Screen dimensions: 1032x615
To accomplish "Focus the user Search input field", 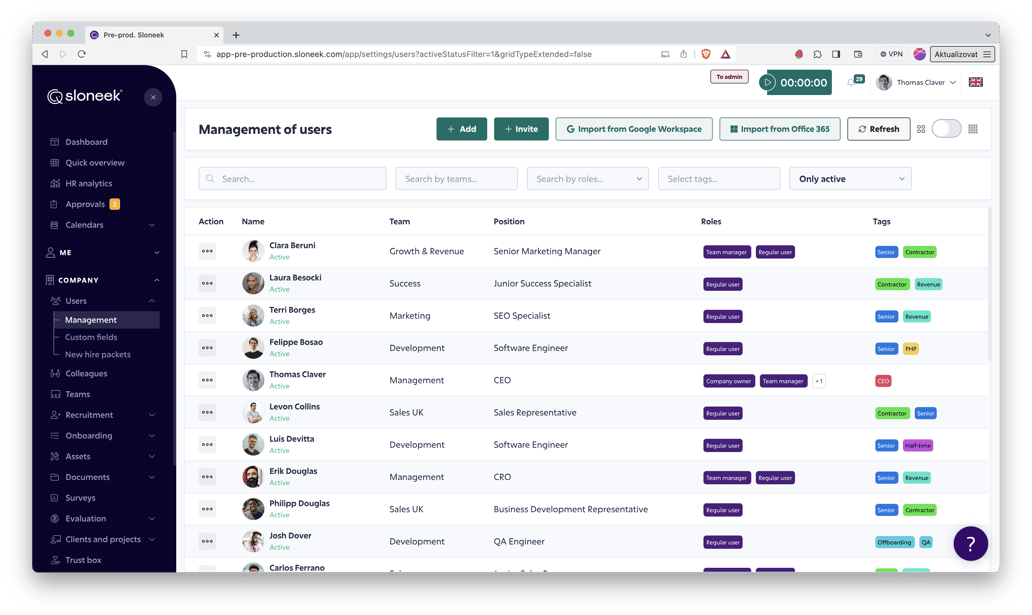I will pyautogui.click(x=292, y=179).
